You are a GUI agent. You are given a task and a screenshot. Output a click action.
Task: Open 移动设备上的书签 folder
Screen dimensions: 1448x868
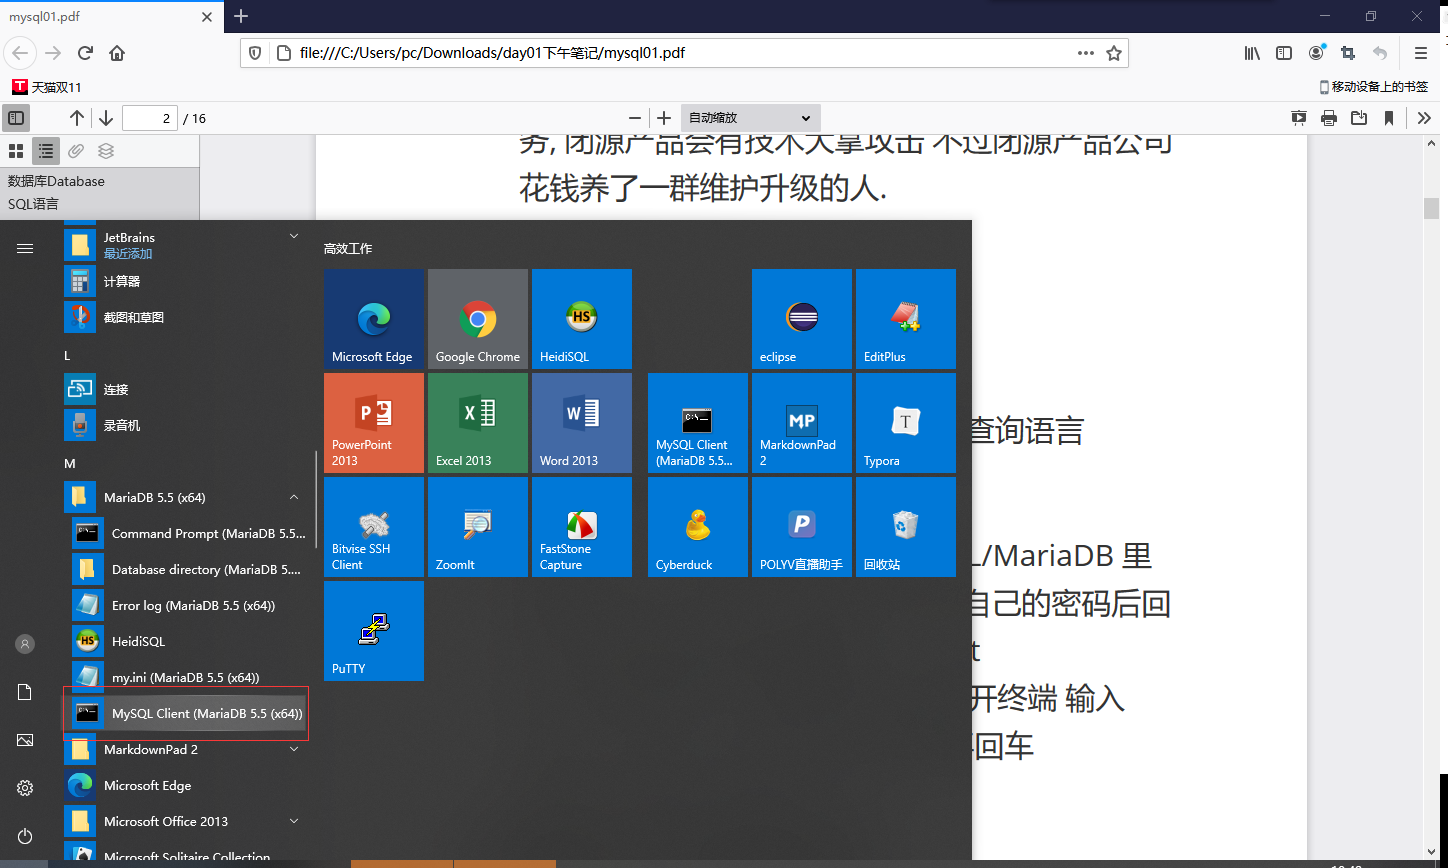click(1373, 87)
